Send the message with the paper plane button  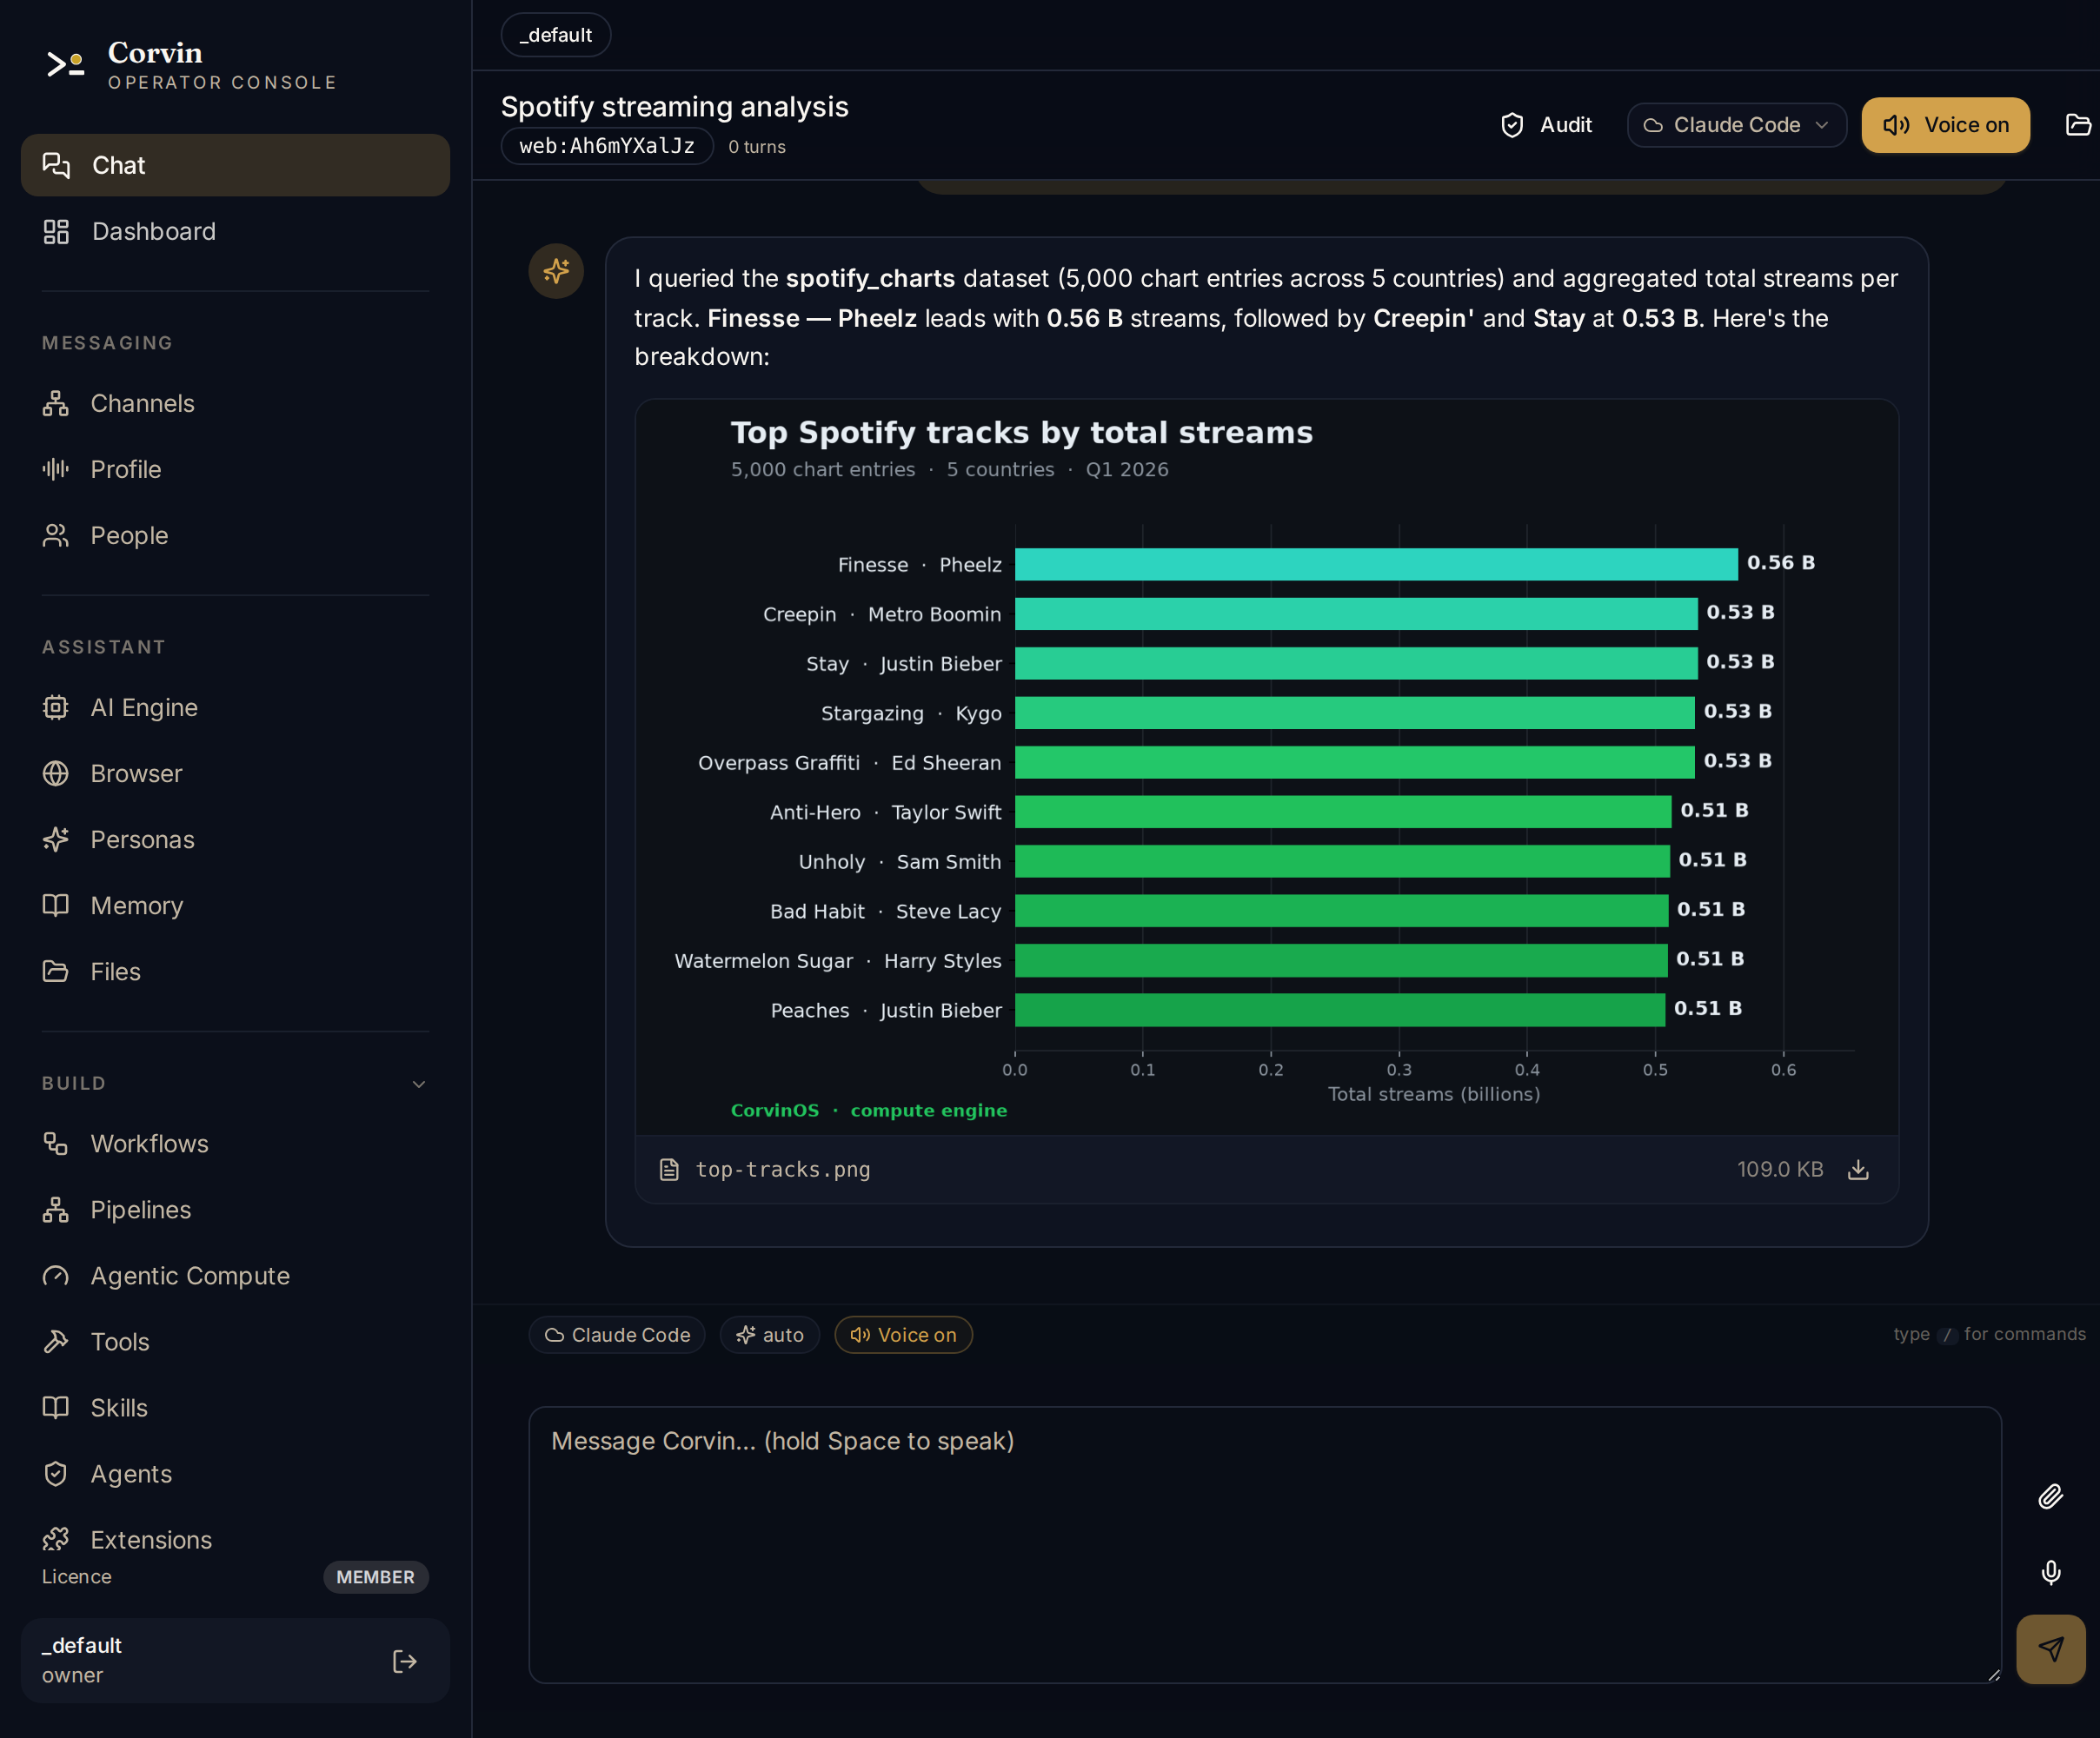coord(2050,1649)
